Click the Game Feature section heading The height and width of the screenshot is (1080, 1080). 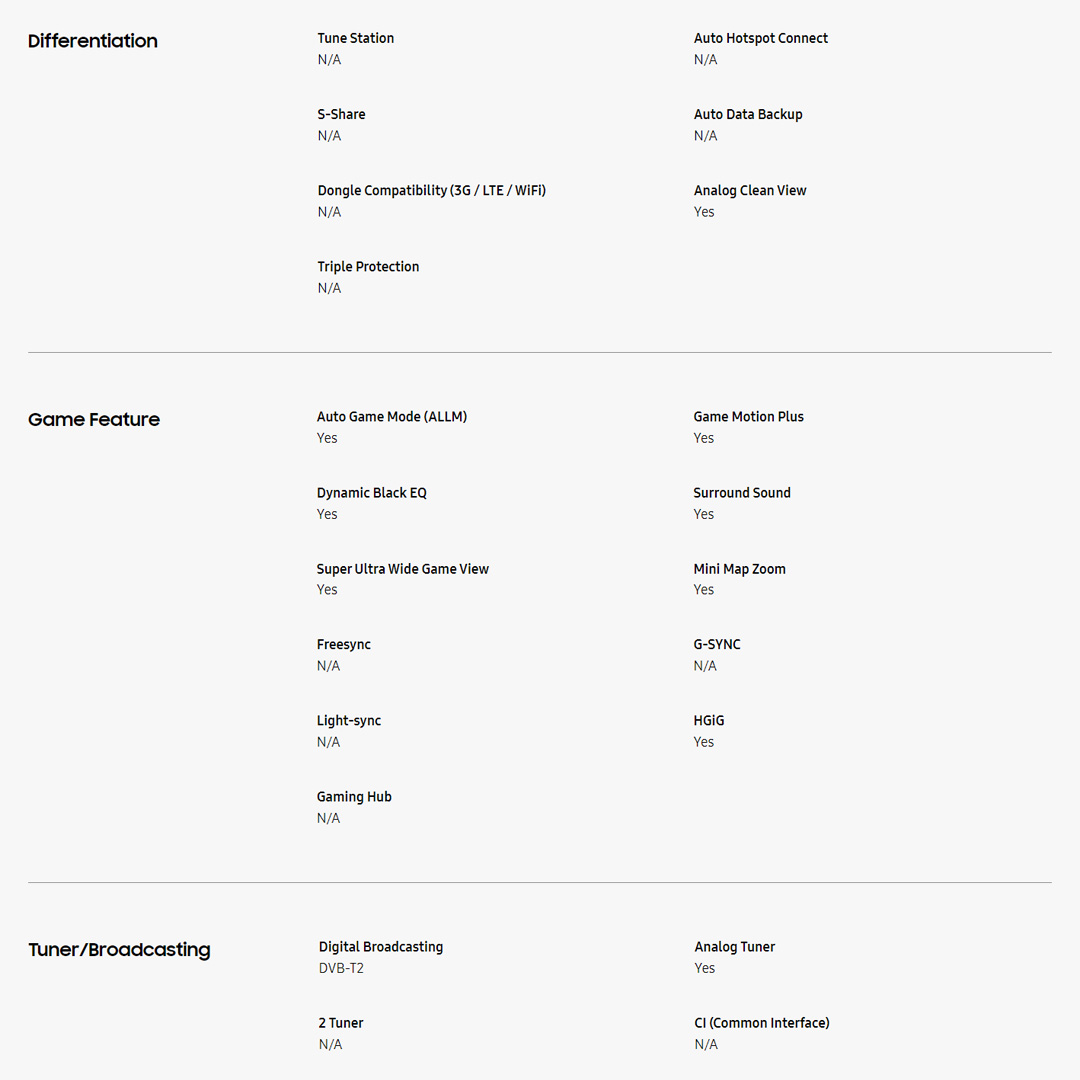pos(94,420)
